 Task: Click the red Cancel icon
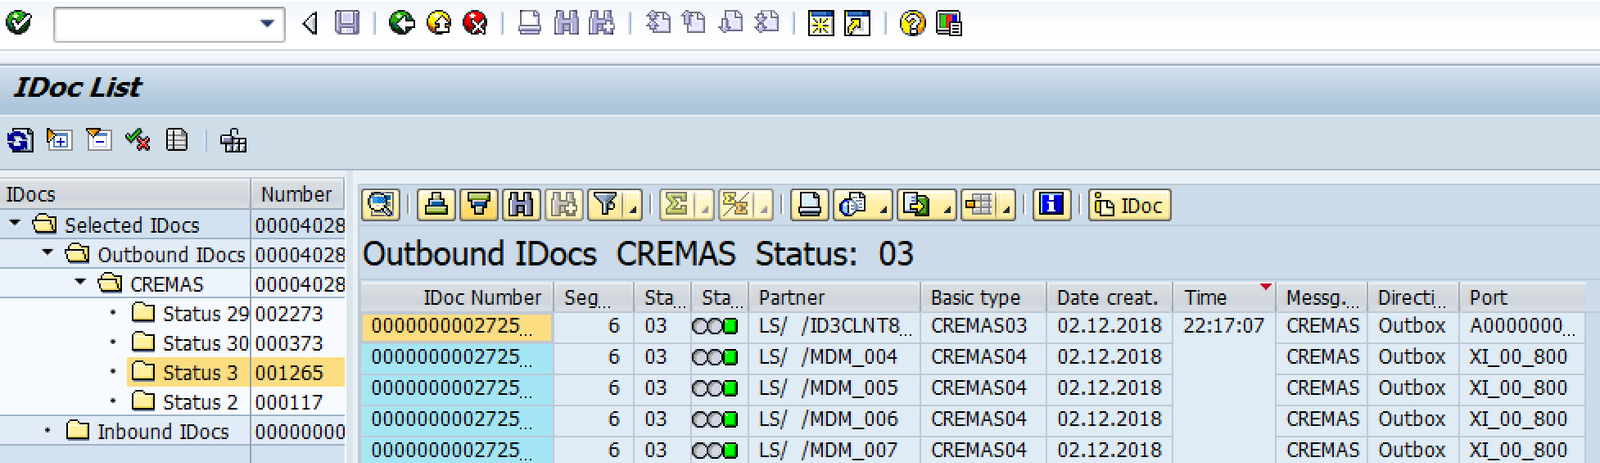475,22
